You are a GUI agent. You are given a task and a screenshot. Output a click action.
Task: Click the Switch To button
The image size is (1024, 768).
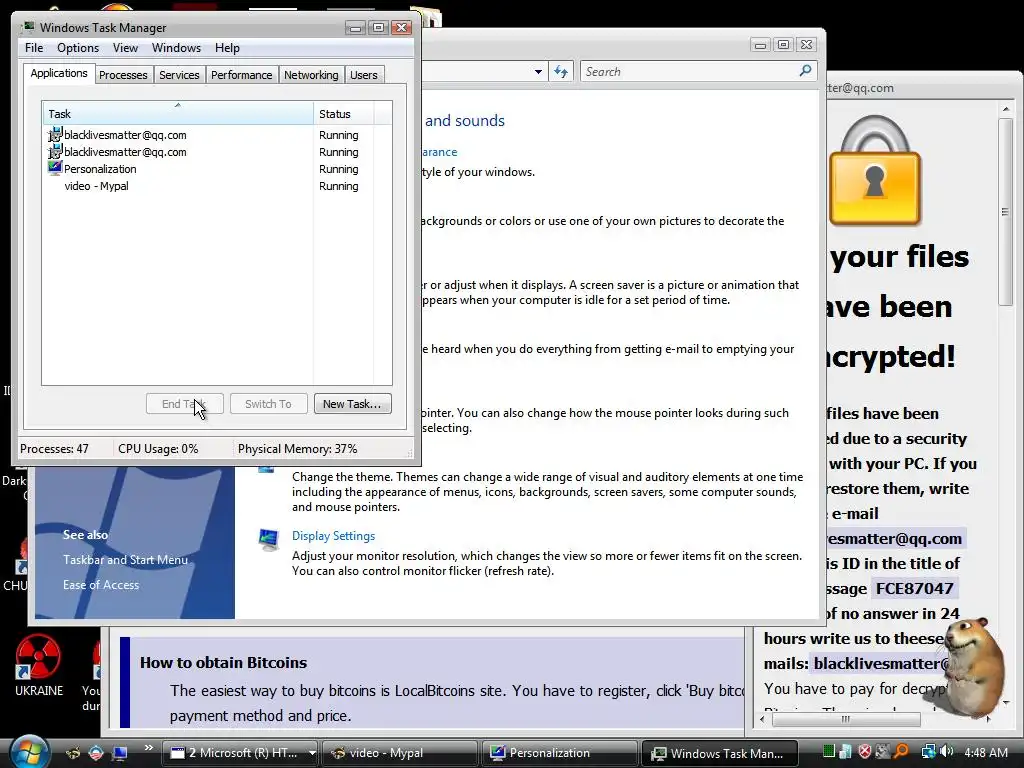pyautogui.click(x=268, y=404)
